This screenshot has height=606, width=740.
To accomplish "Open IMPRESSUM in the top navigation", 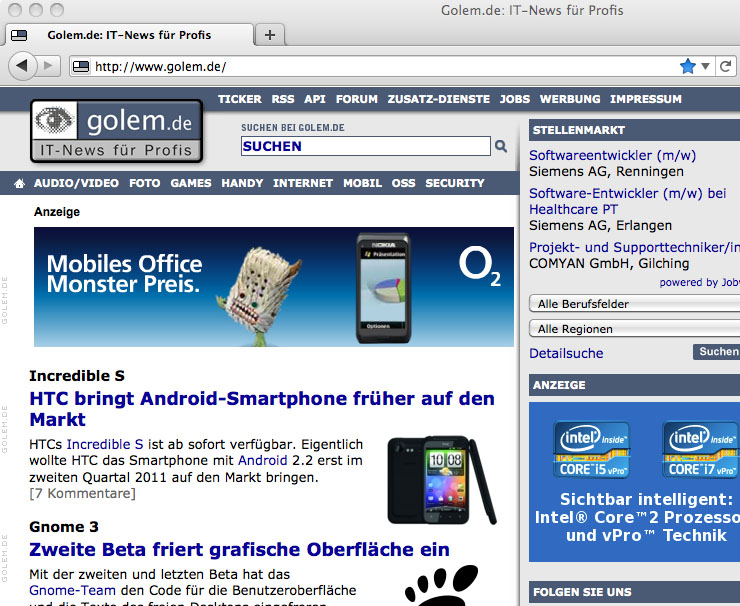I will [646, 99].
